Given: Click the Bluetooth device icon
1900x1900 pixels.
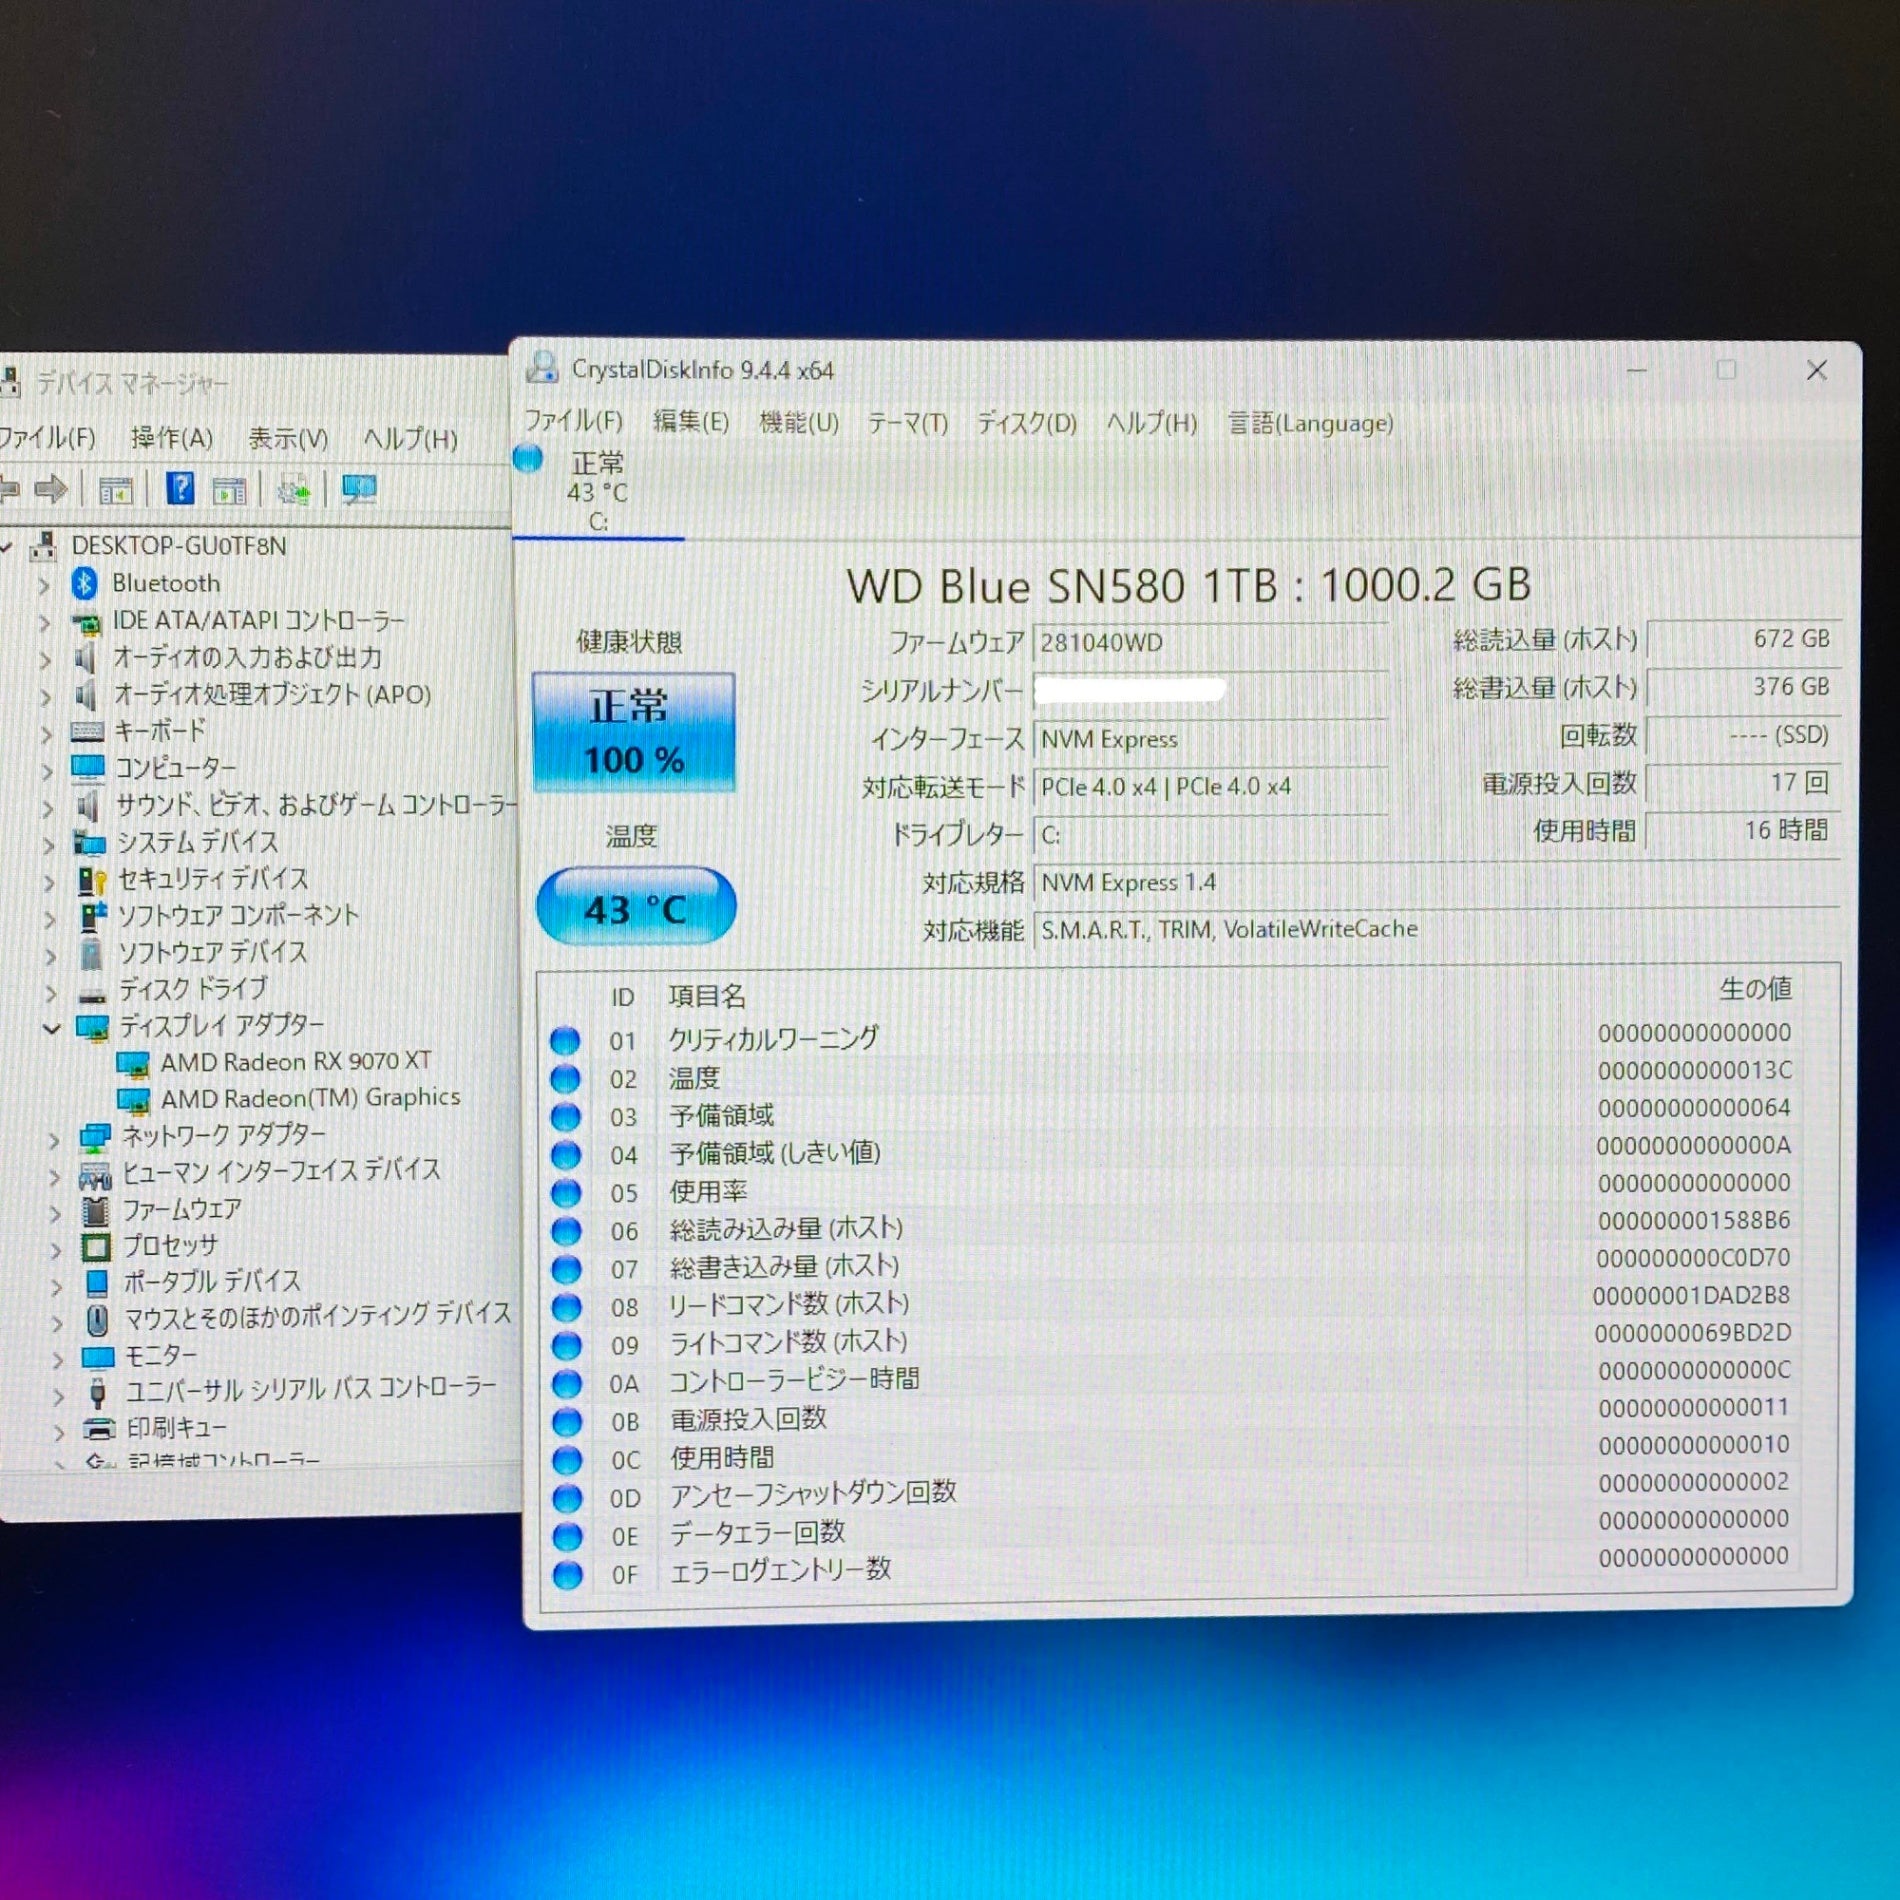Looking at the screenshot, I should [85, 583].
